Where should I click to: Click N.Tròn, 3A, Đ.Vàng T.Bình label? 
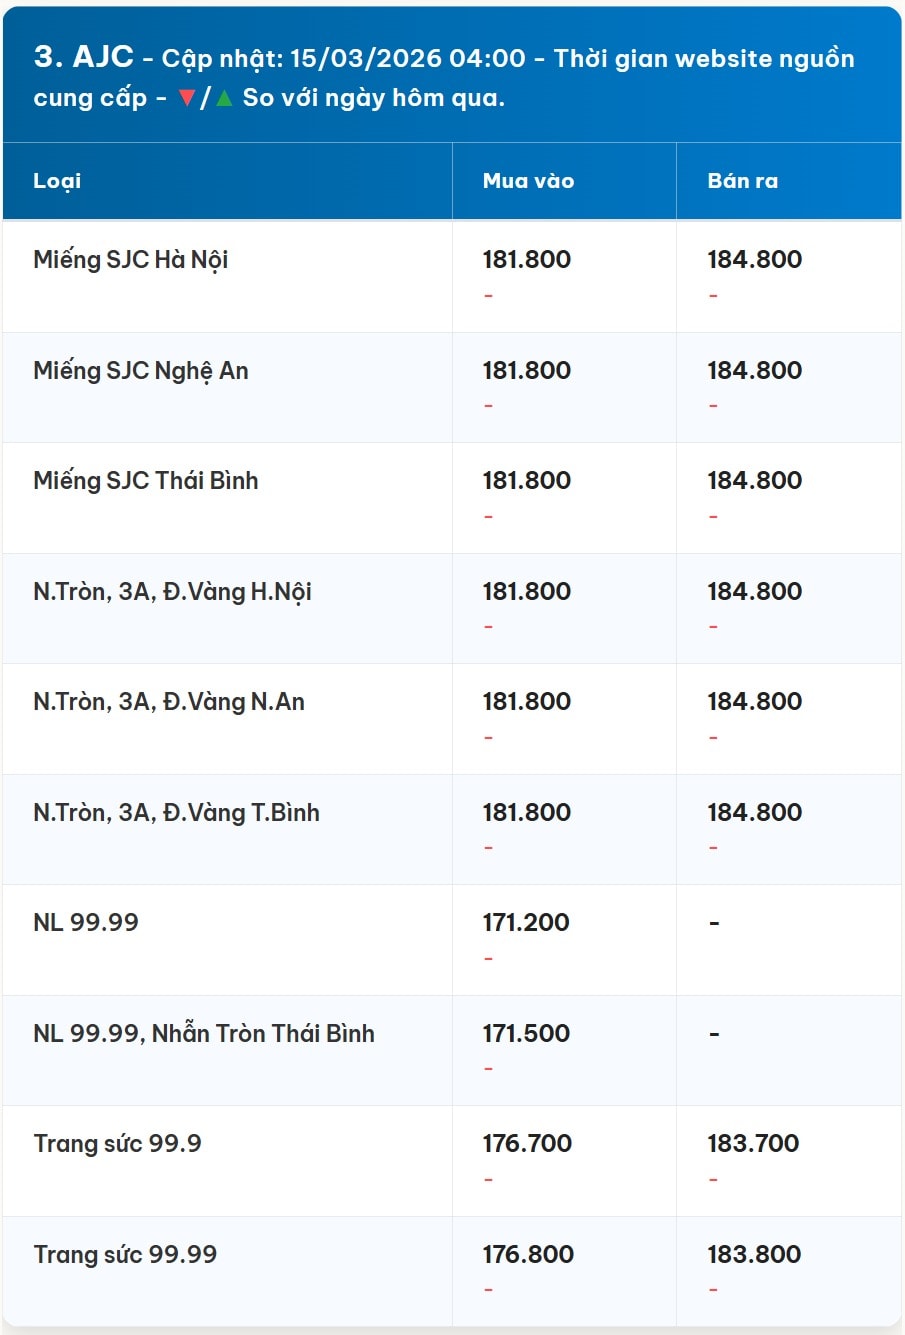[x=177, y=813]
